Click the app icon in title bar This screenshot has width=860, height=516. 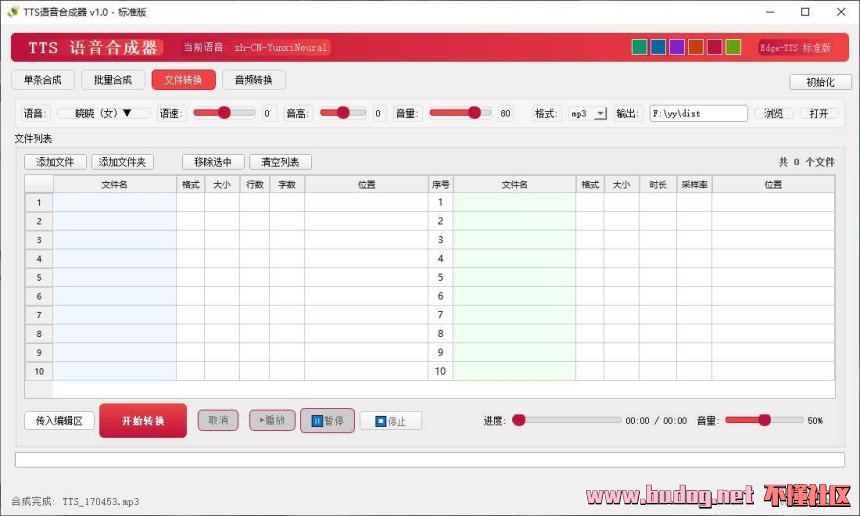(13, 12)
